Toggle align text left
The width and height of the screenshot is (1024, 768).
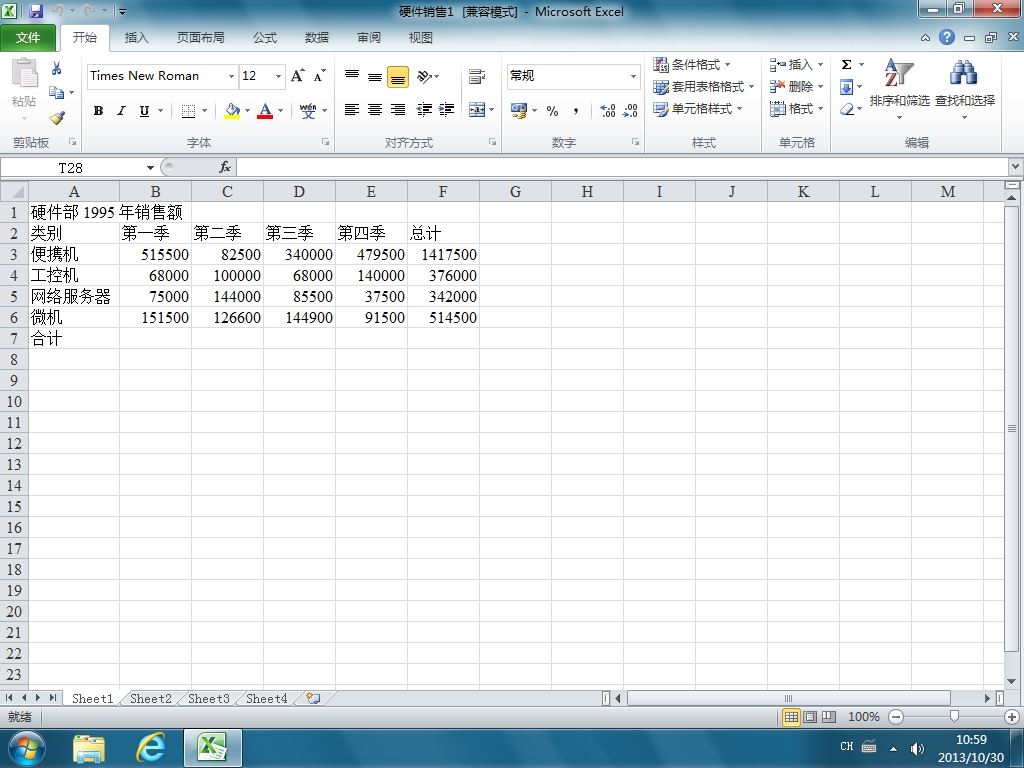351,110
